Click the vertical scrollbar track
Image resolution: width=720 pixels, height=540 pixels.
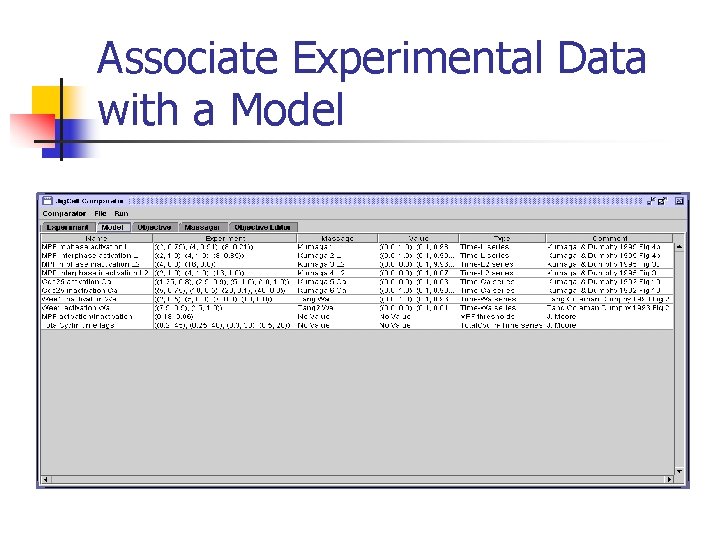click(679, 359)
